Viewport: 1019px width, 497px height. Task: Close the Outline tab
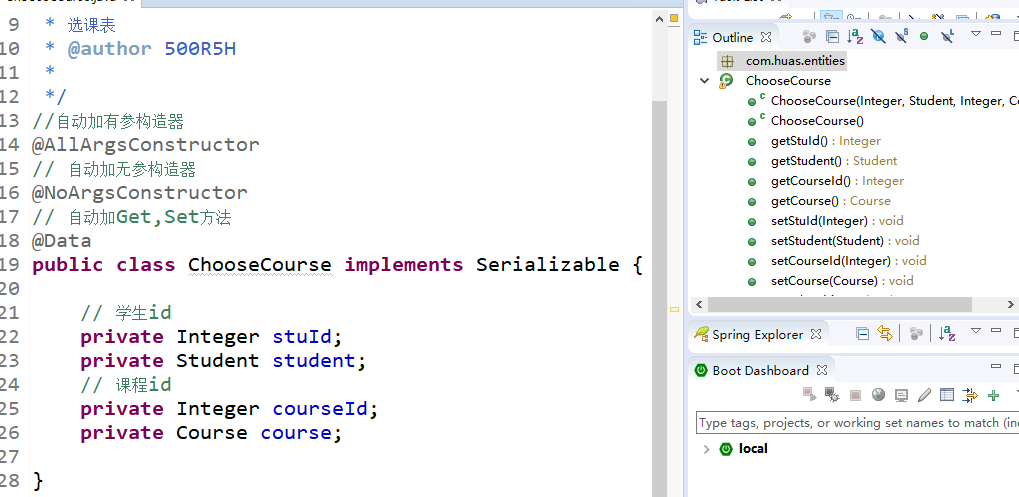766,37
